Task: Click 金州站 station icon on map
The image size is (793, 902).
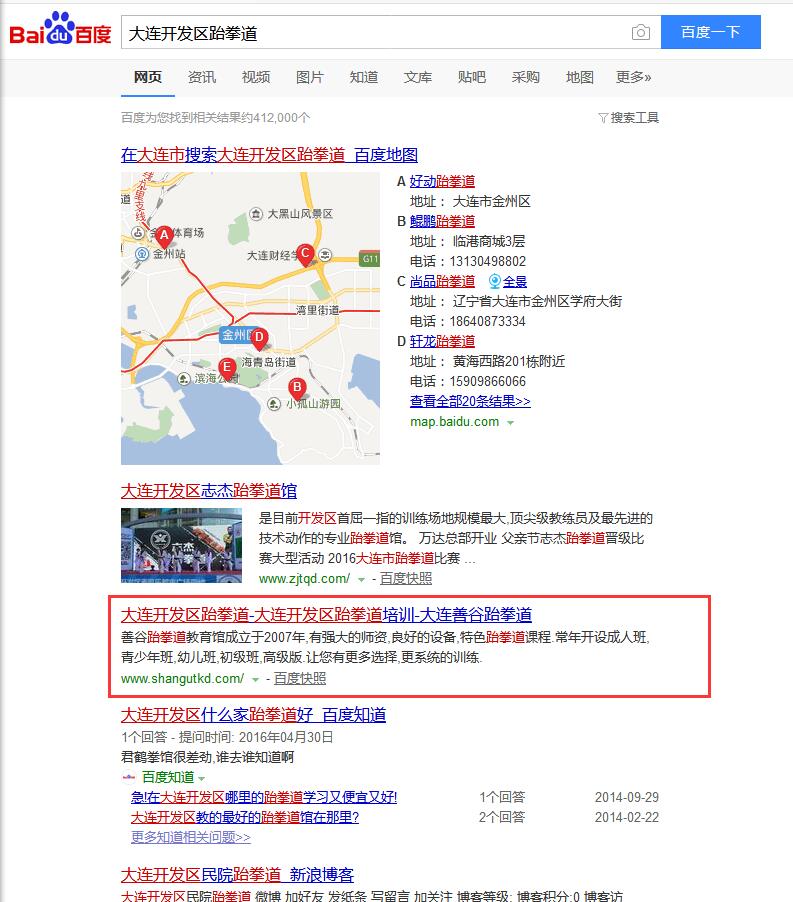Action: [141, 254]
